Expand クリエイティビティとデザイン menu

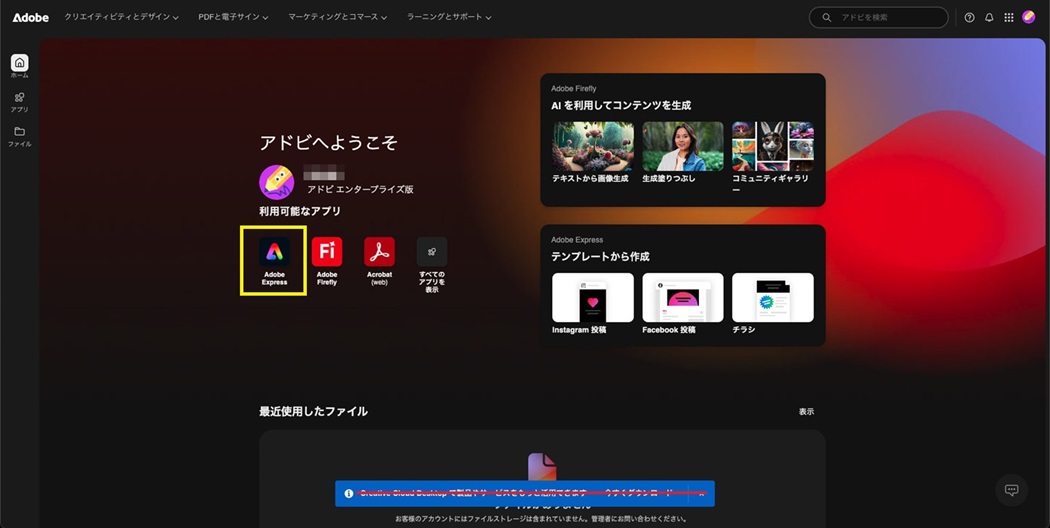click(121, 17)
